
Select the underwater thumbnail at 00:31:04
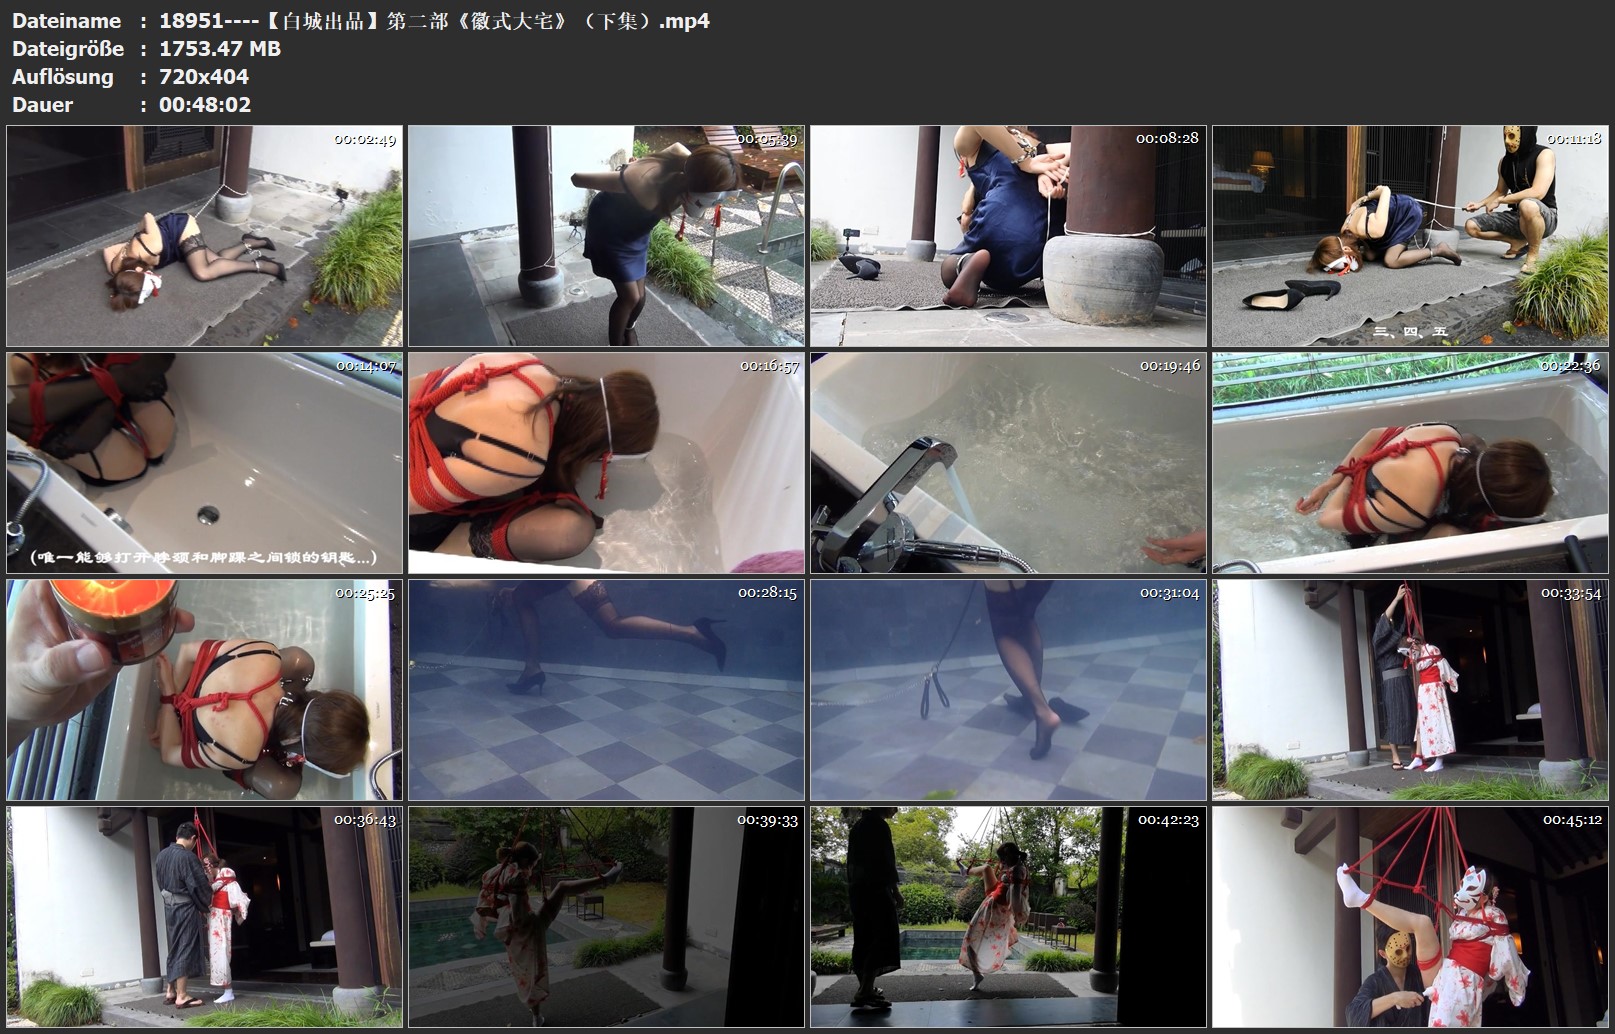point(1008,690)
